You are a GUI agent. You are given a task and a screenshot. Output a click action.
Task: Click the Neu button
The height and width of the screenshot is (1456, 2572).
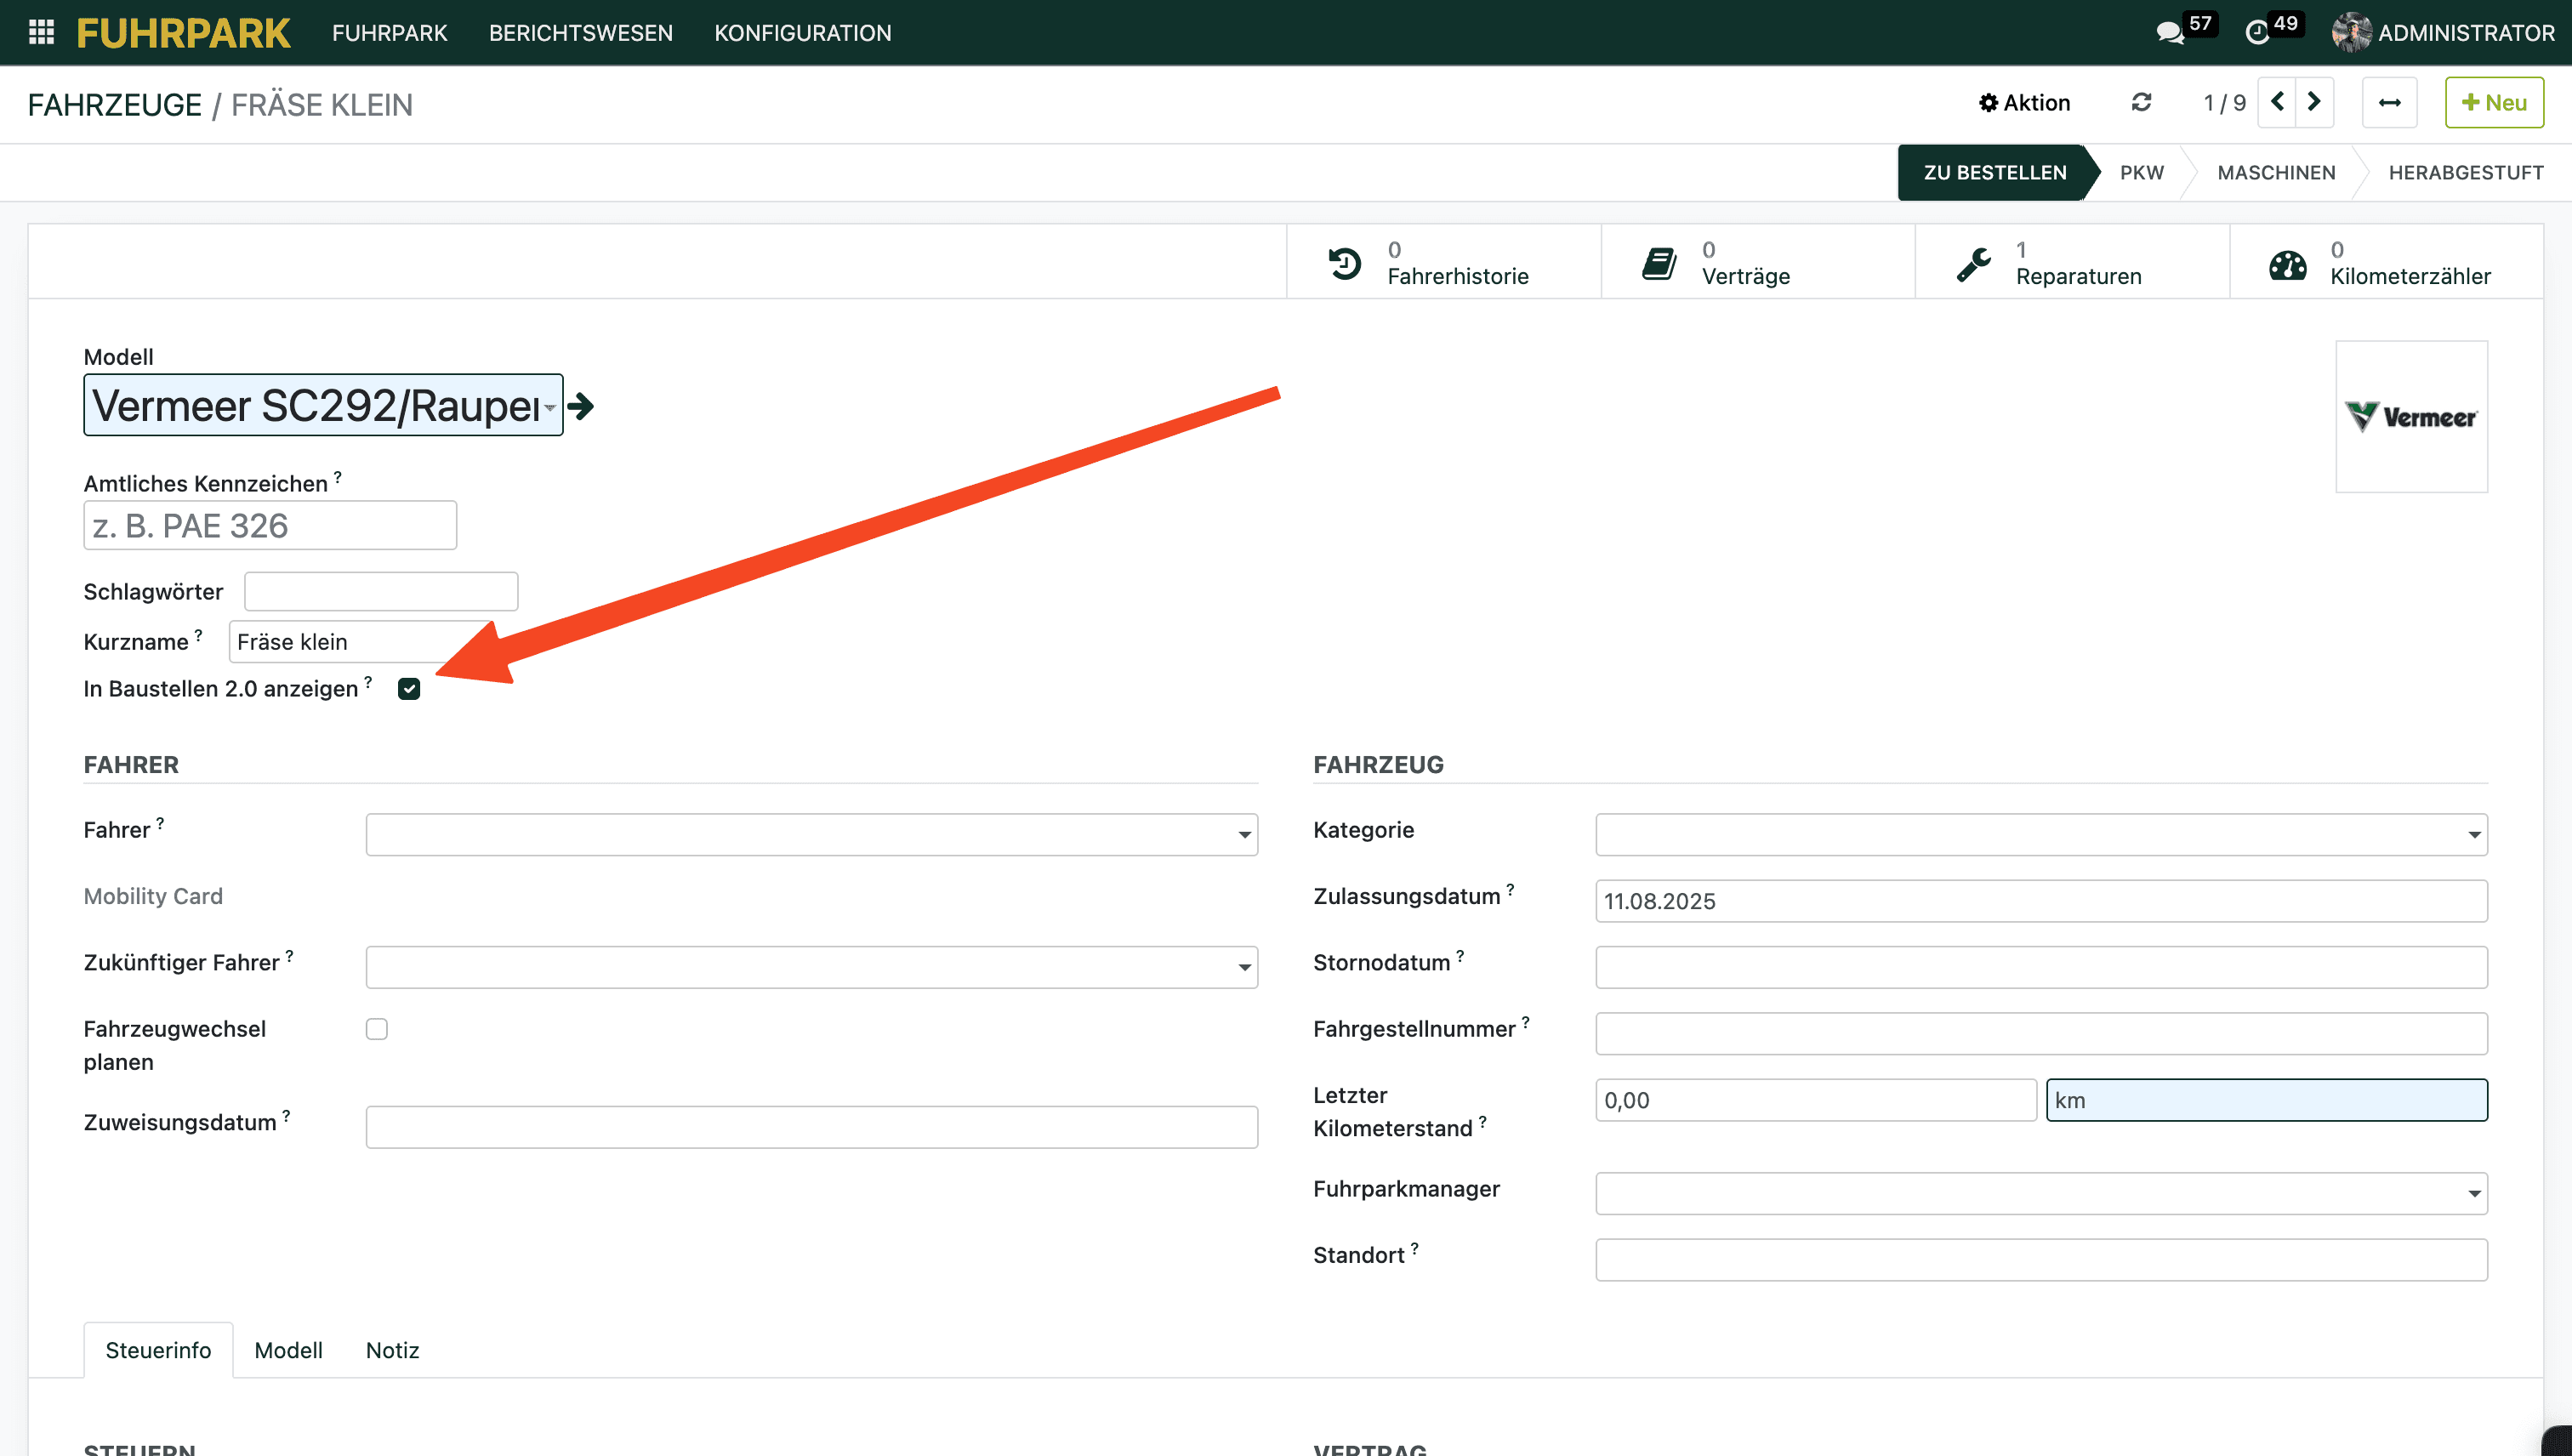[2494, 102]
